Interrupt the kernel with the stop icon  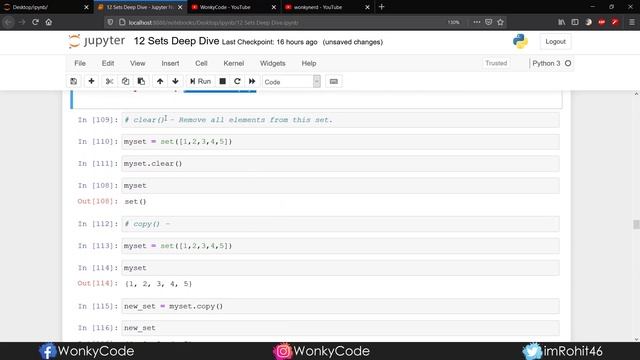222,81
